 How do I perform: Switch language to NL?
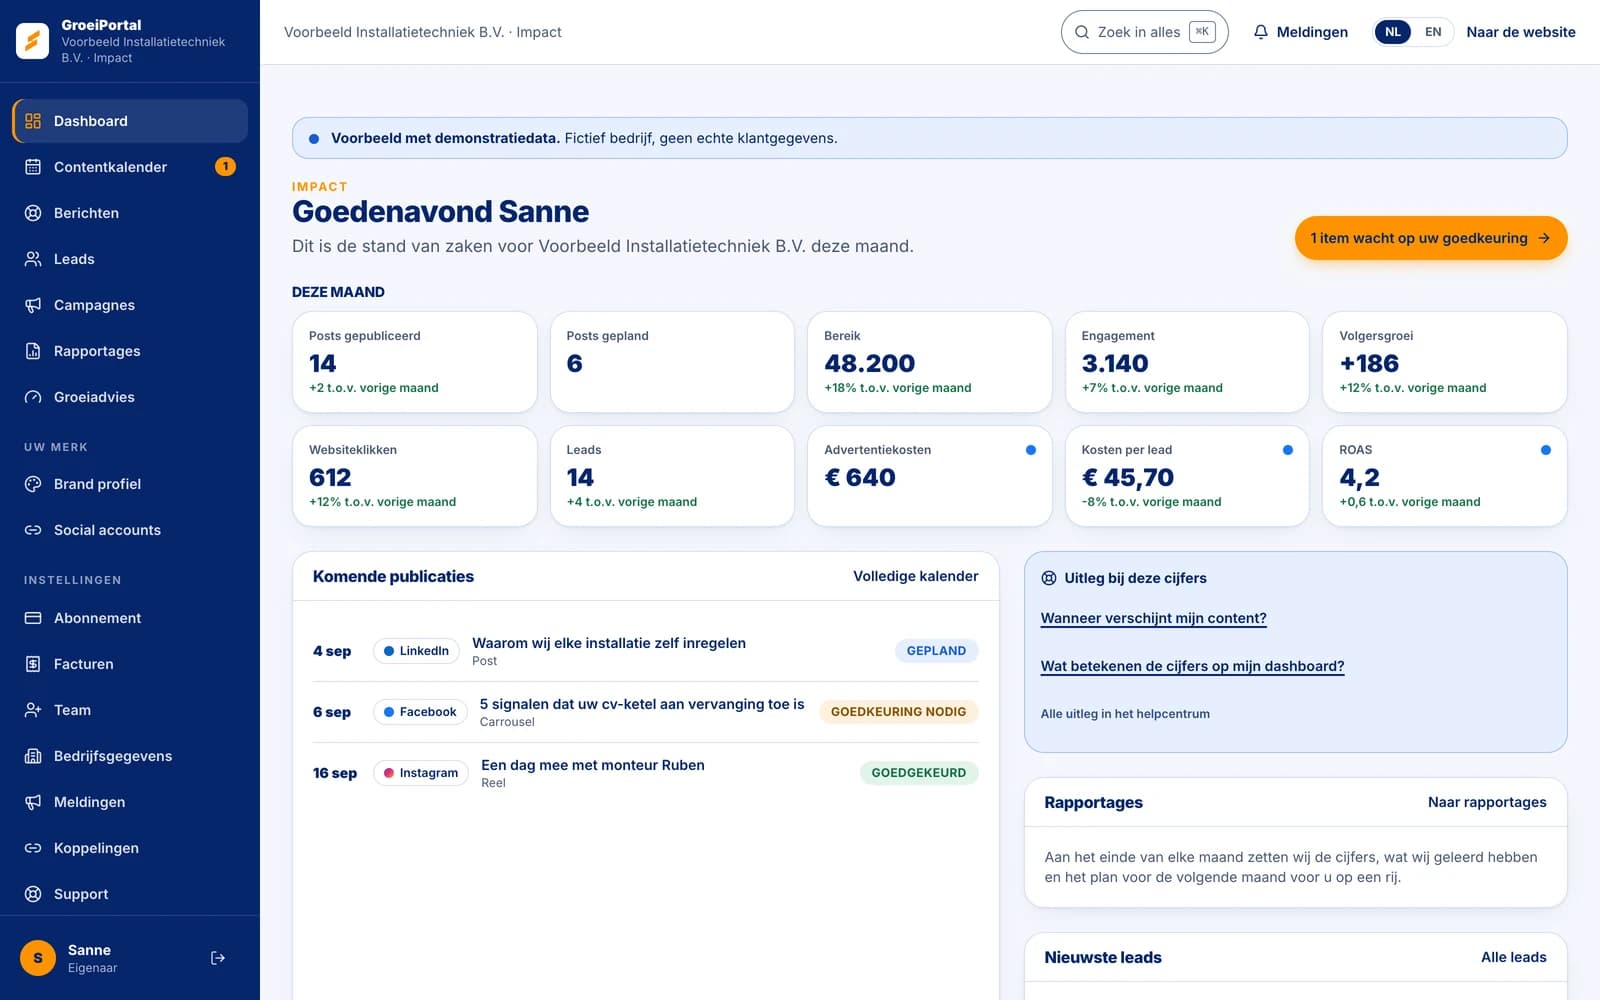(x=1393, y=32)
